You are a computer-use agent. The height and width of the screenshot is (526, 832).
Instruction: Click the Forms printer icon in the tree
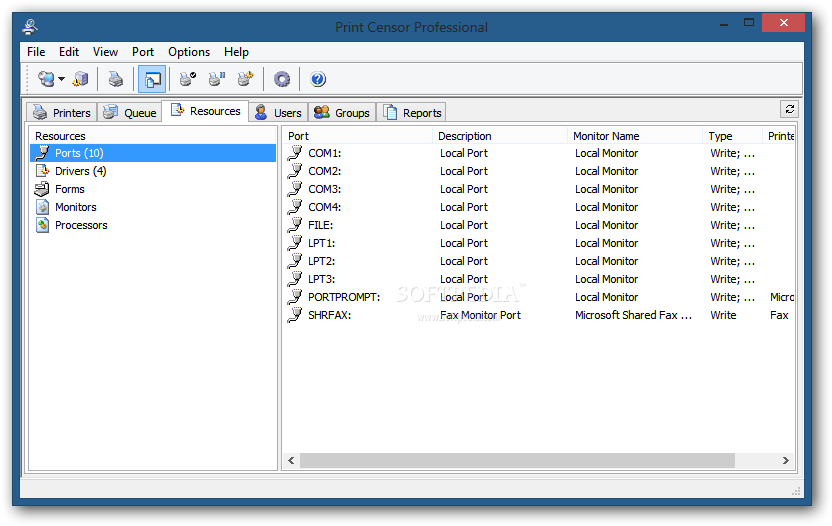click(42, 189)
